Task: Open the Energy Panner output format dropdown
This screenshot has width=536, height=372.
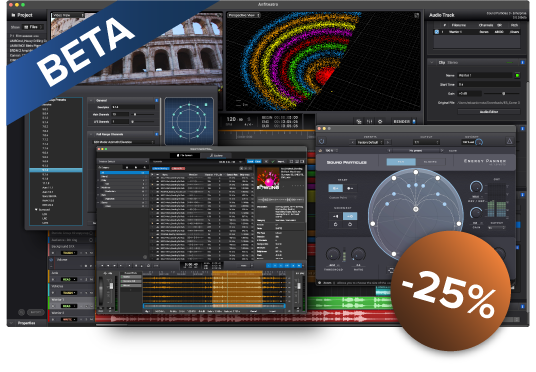Action: click(426, 142)
